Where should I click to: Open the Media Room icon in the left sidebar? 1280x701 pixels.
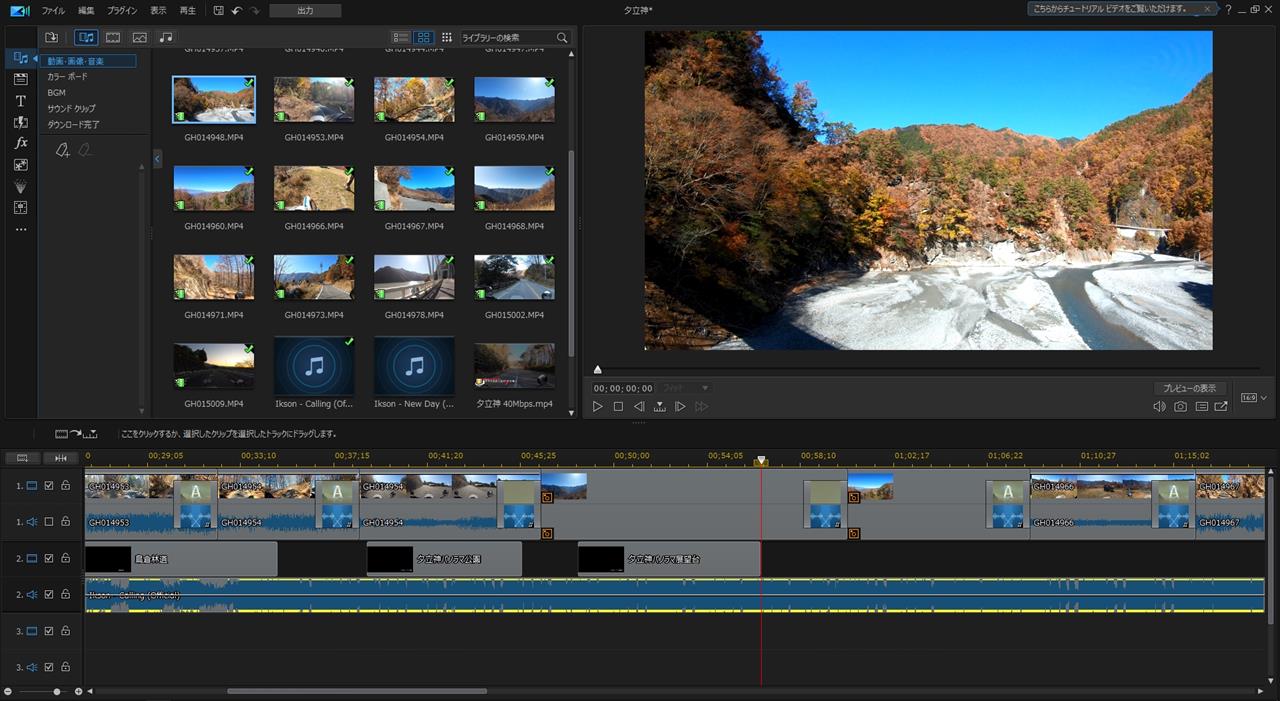pyautogui.click(x=21, y=58)
